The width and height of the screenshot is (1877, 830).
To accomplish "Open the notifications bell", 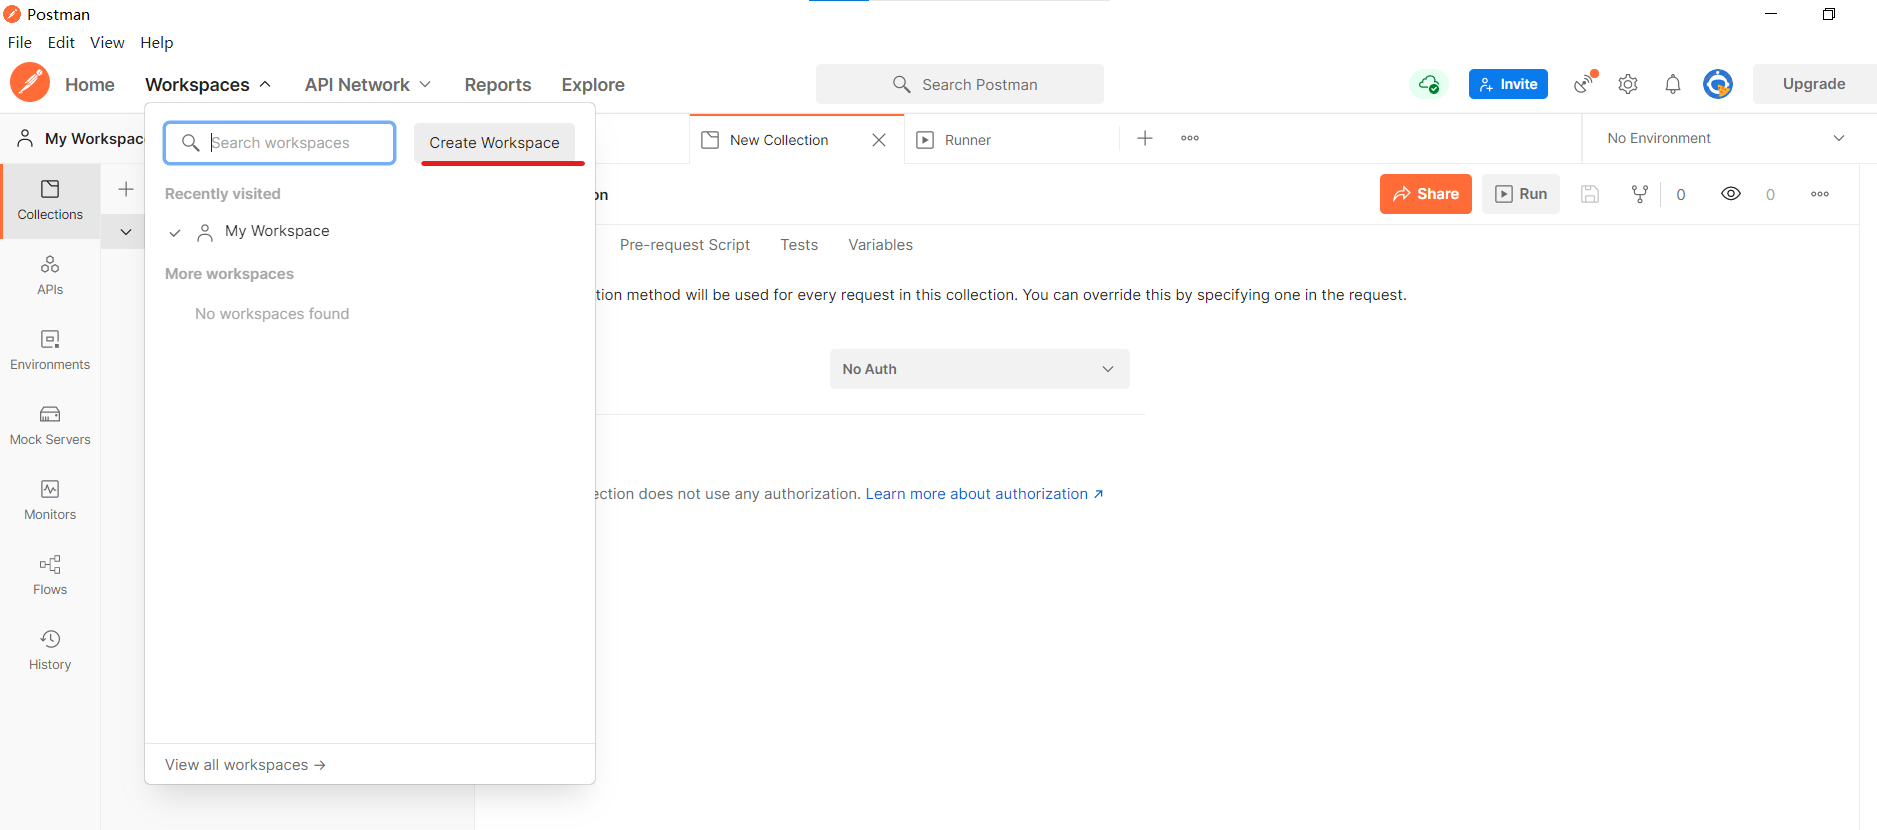I will (x=1673, y=84).
